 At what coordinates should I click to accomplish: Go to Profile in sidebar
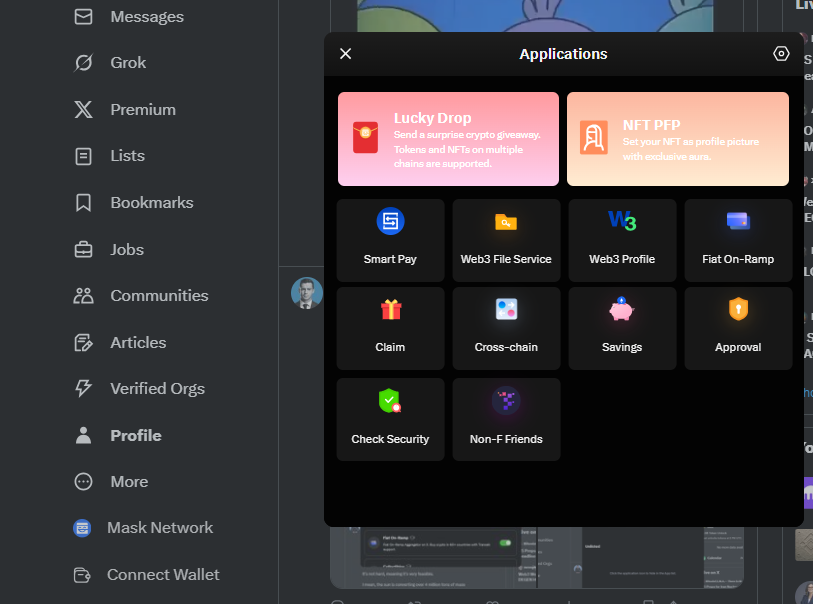pos(118,436)
